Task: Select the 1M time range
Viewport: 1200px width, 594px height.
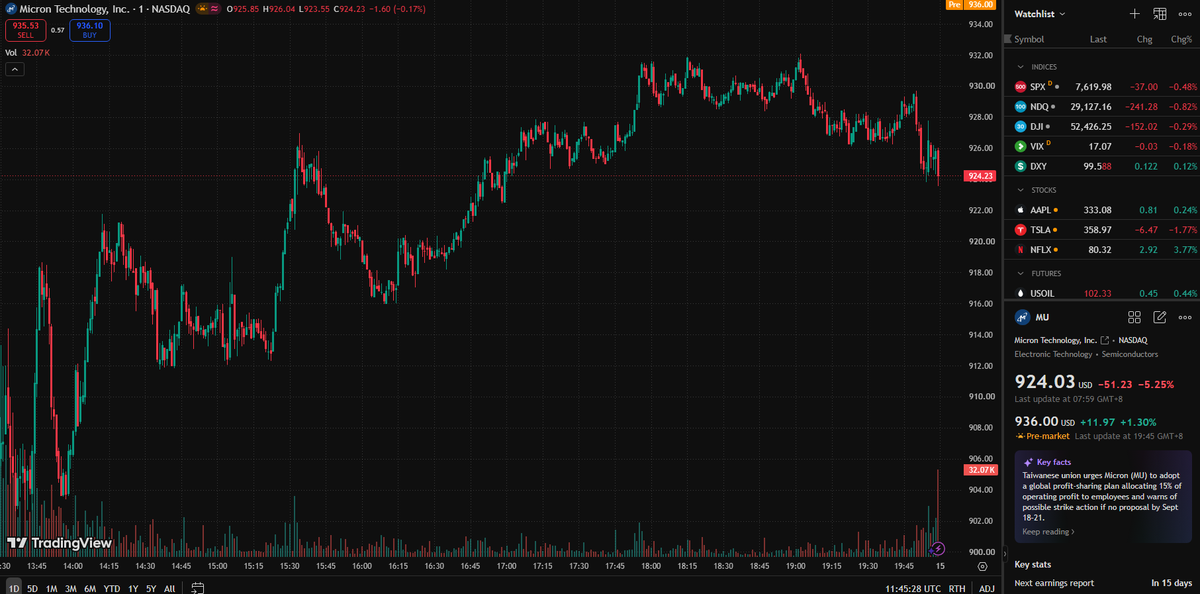Action: 51,588
